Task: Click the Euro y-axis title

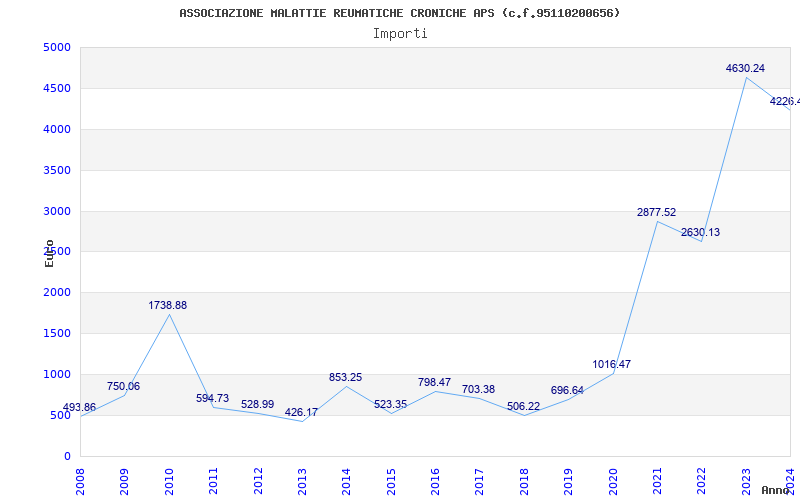Action: pyautogui.click(x=49, y=252)
